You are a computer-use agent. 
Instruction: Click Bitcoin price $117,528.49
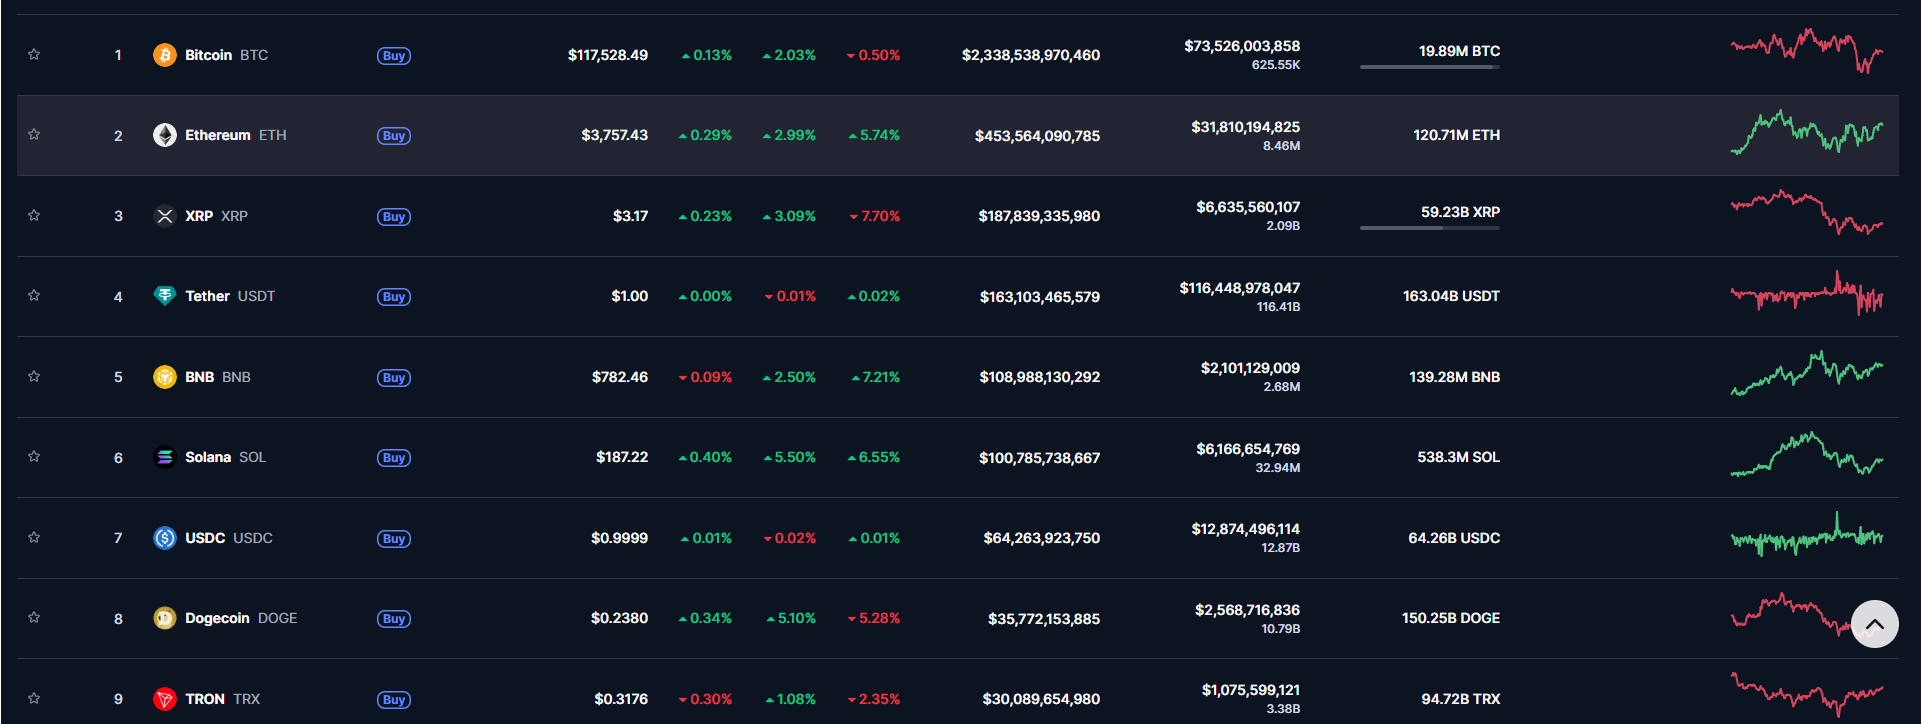pyautogui.click(x=608, y=55)
